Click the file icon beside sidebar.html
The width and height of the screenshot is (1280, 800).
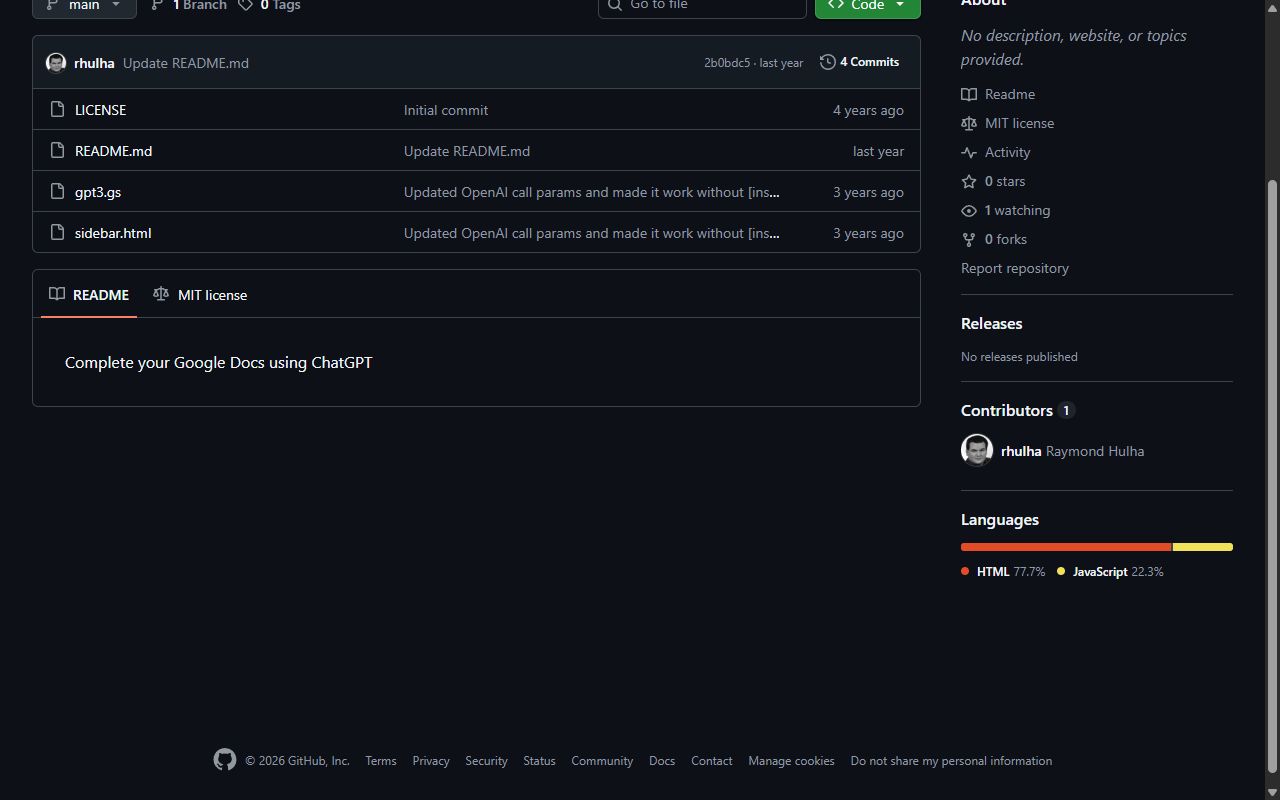click(x=58, y=233)
